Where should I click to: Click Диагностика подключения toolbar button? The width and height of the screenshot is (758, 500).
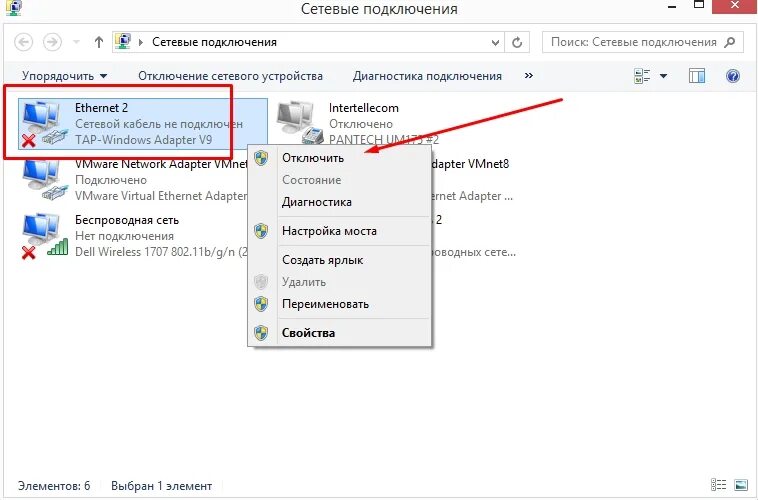(427, 76)
